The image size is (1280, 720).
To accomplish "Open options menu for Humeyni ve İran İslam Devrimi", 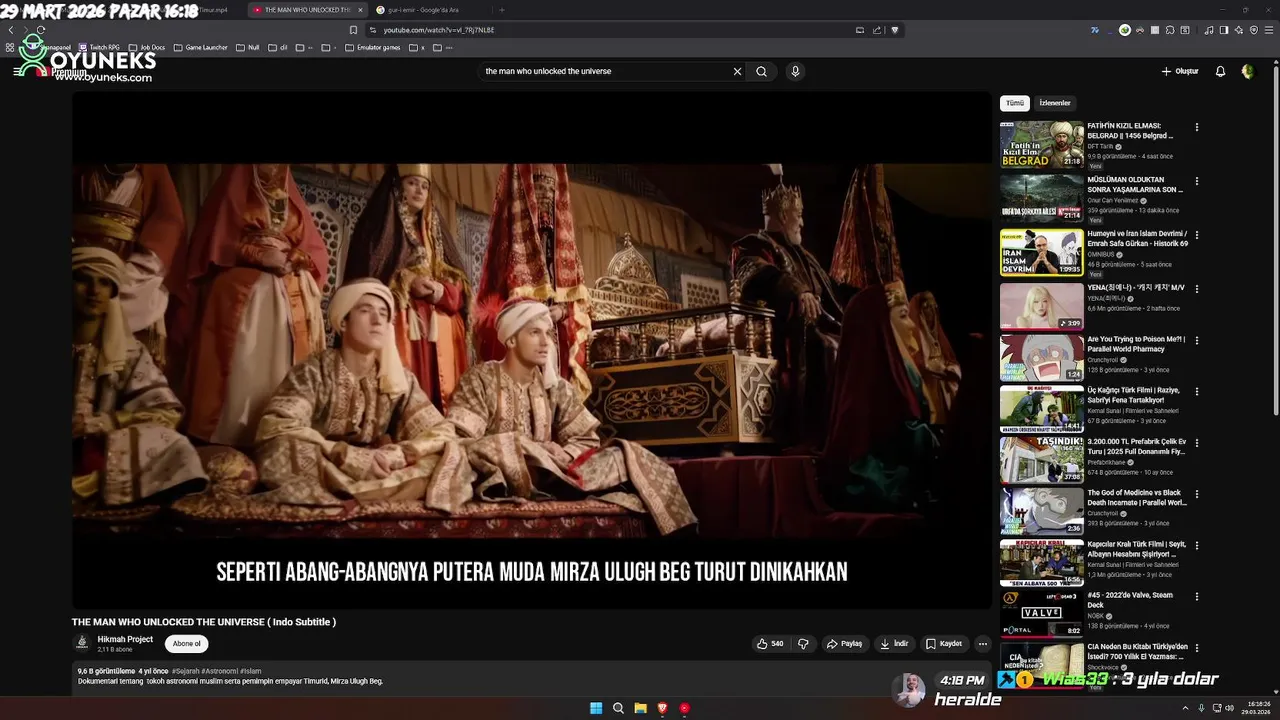I will [1197, 235].
